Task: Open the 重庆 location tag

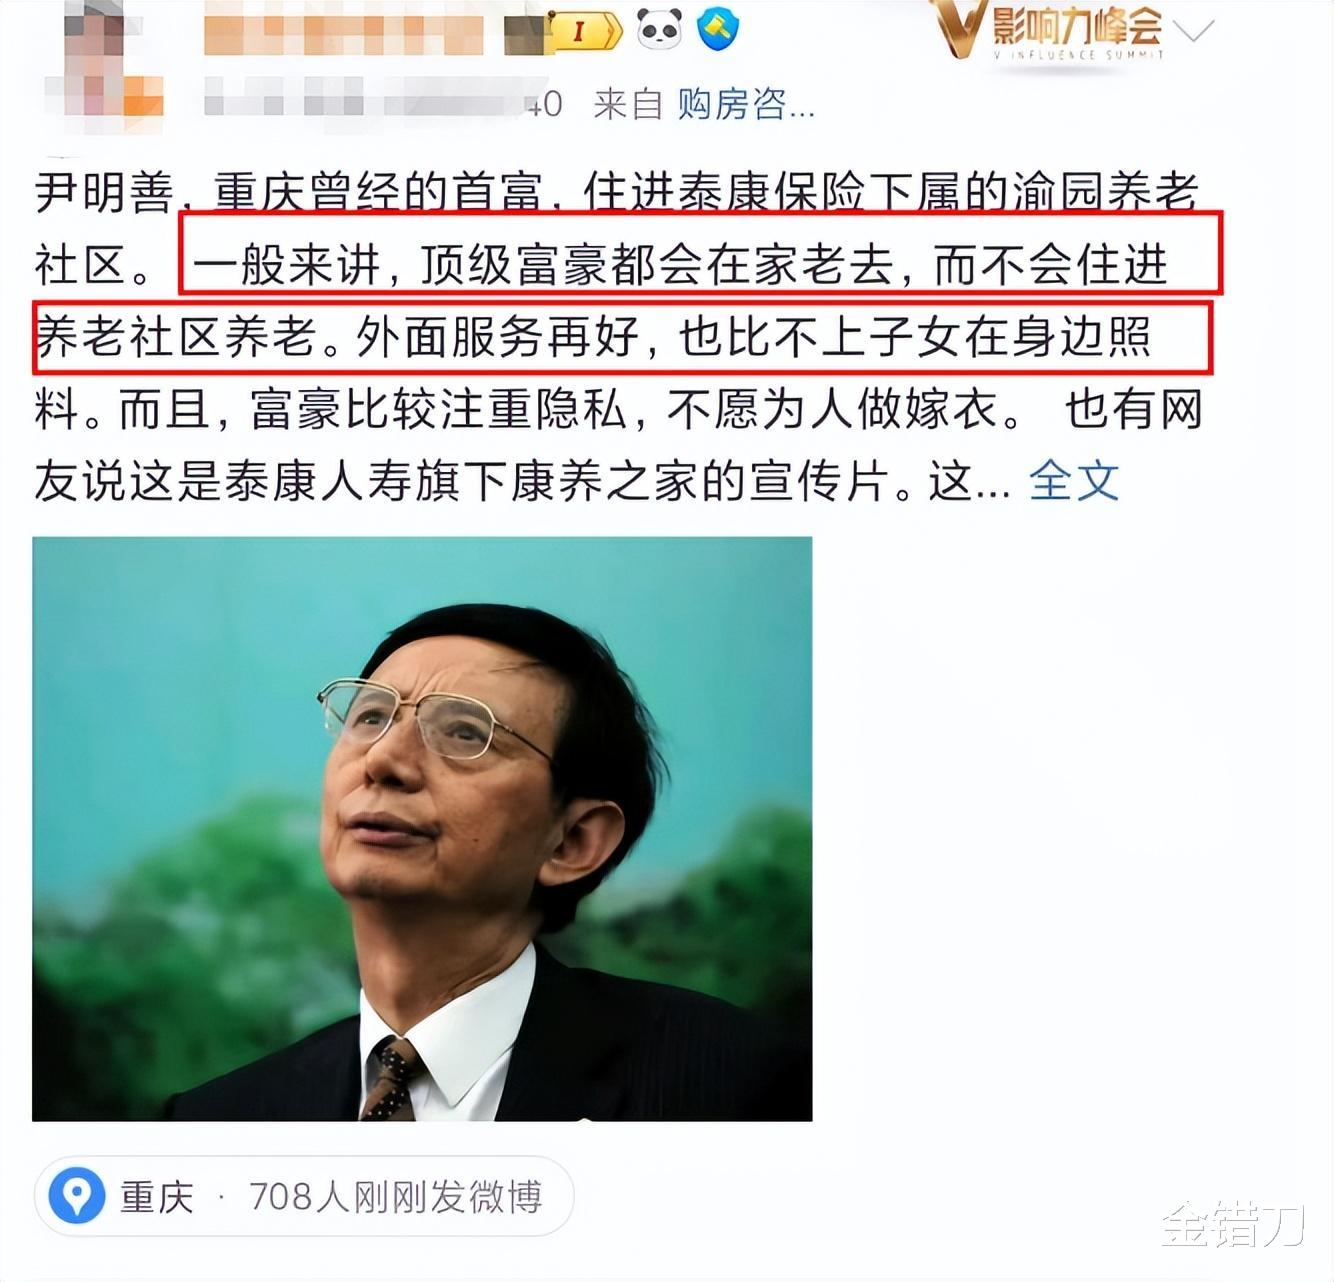Action: (x=157, y=1197)
